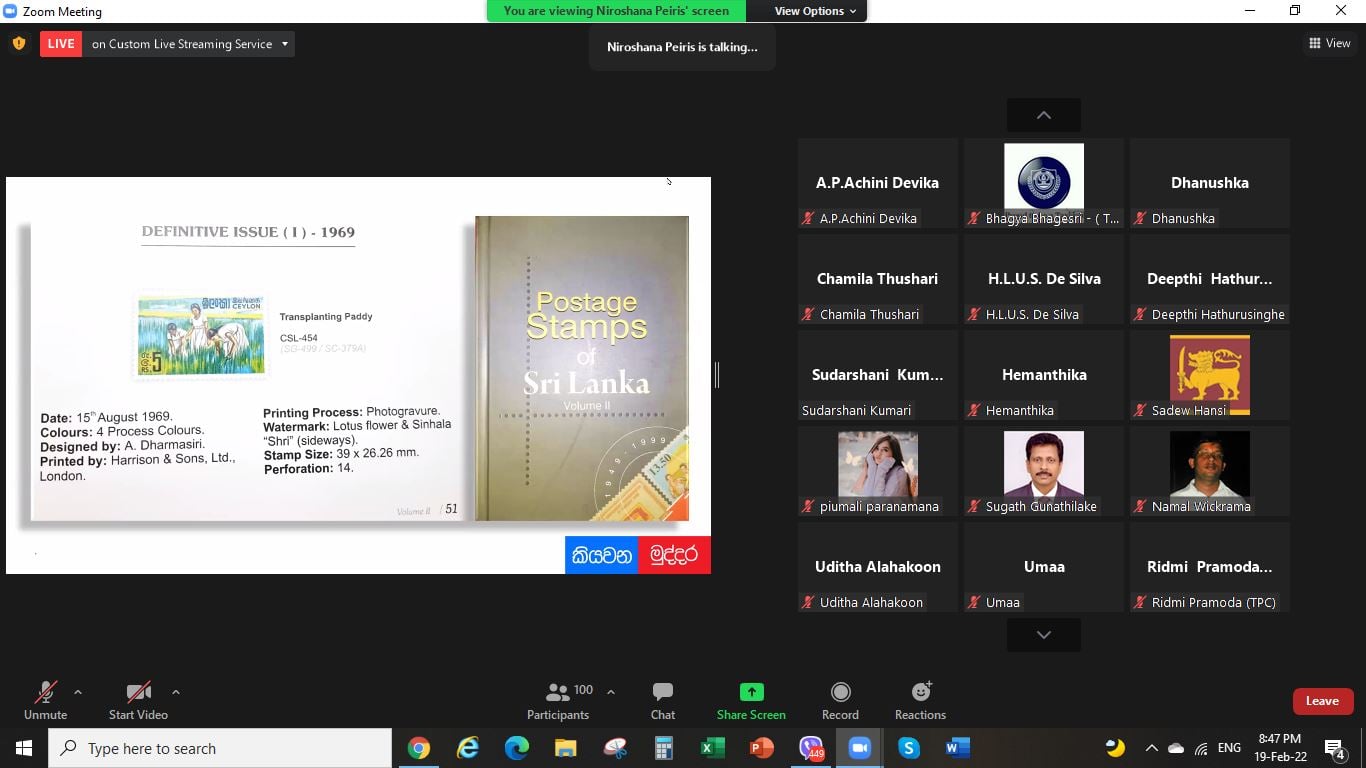
Task: Click the Postage Stamps of Sri Lanka book cover
Action: click(582, 368)
